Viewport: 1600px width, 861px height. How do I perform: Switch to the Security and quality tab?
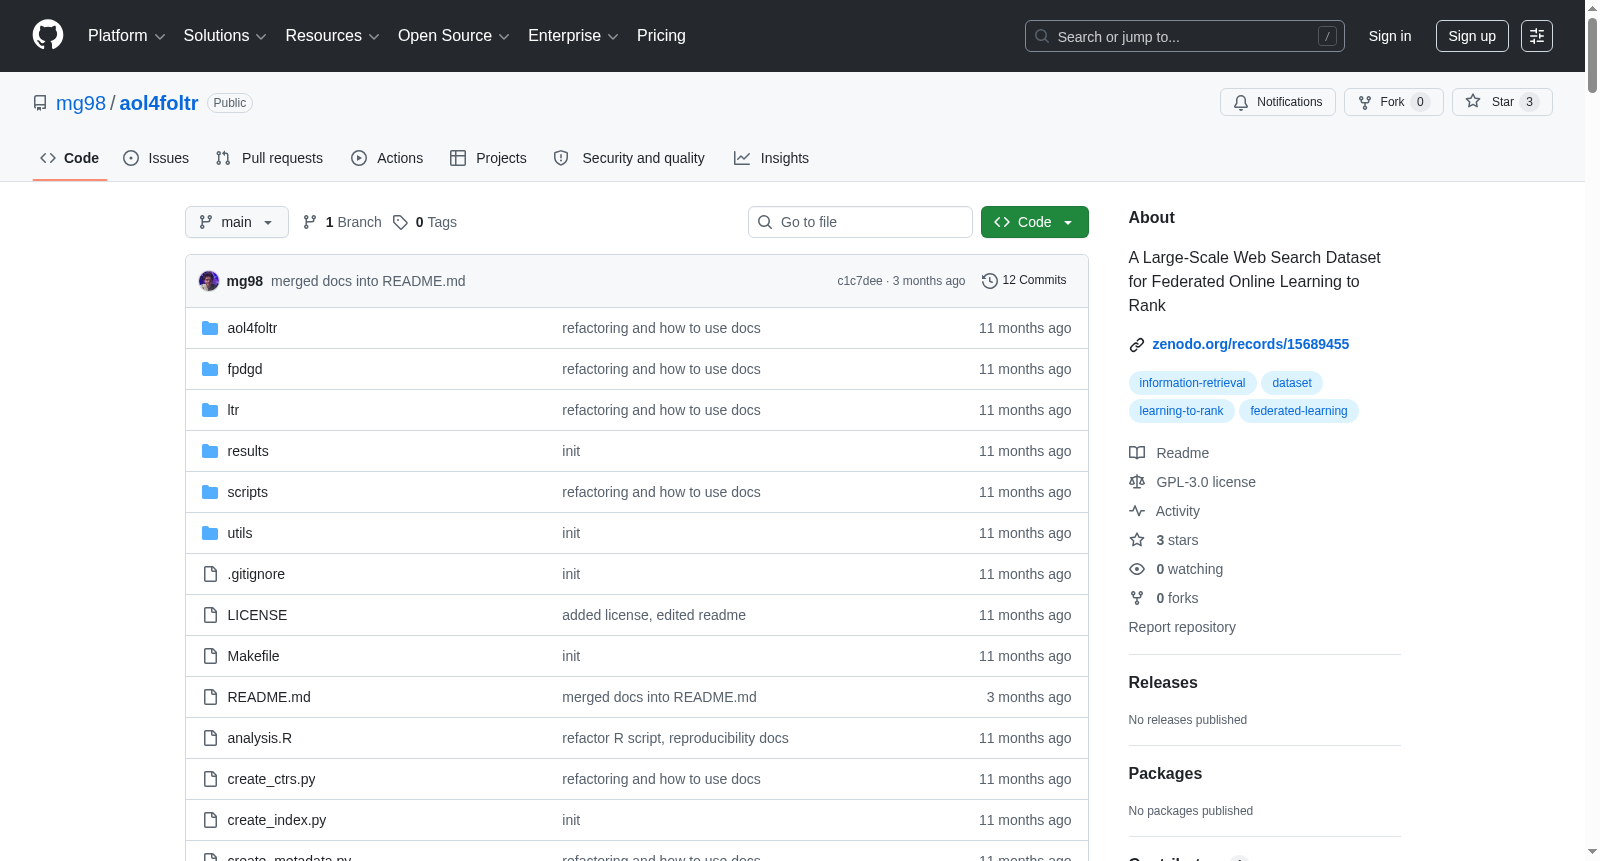coord(629,158)
